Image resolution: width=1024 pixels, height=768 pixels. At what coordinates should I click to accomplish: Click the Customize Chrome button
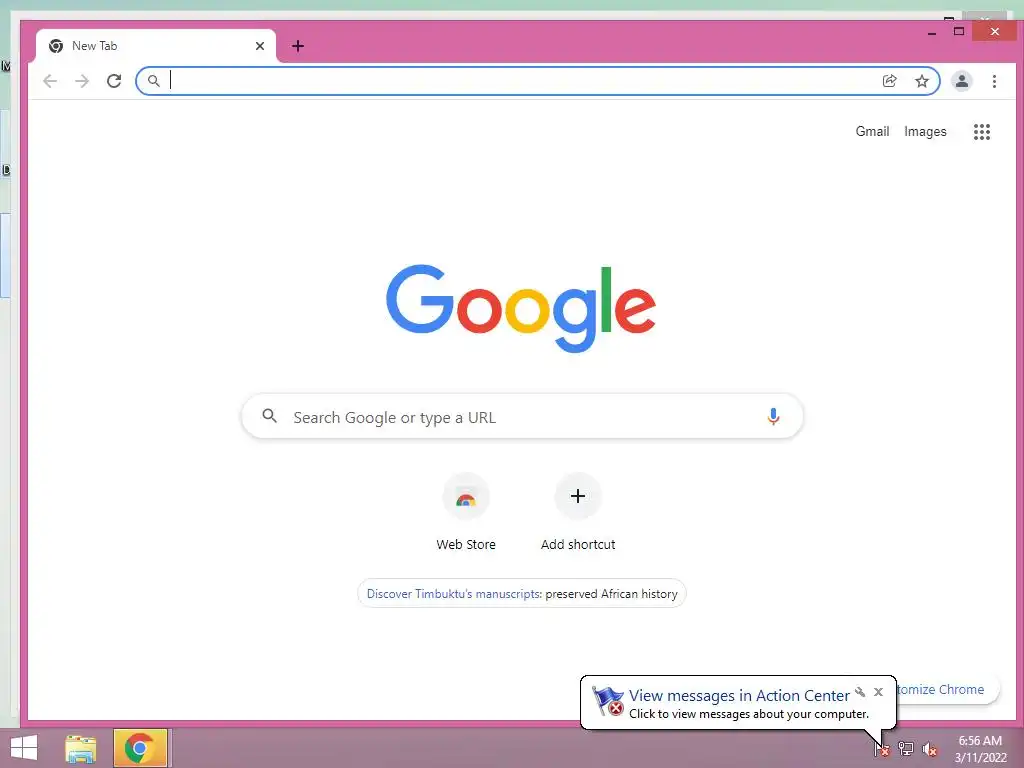(x=948, y=690)
